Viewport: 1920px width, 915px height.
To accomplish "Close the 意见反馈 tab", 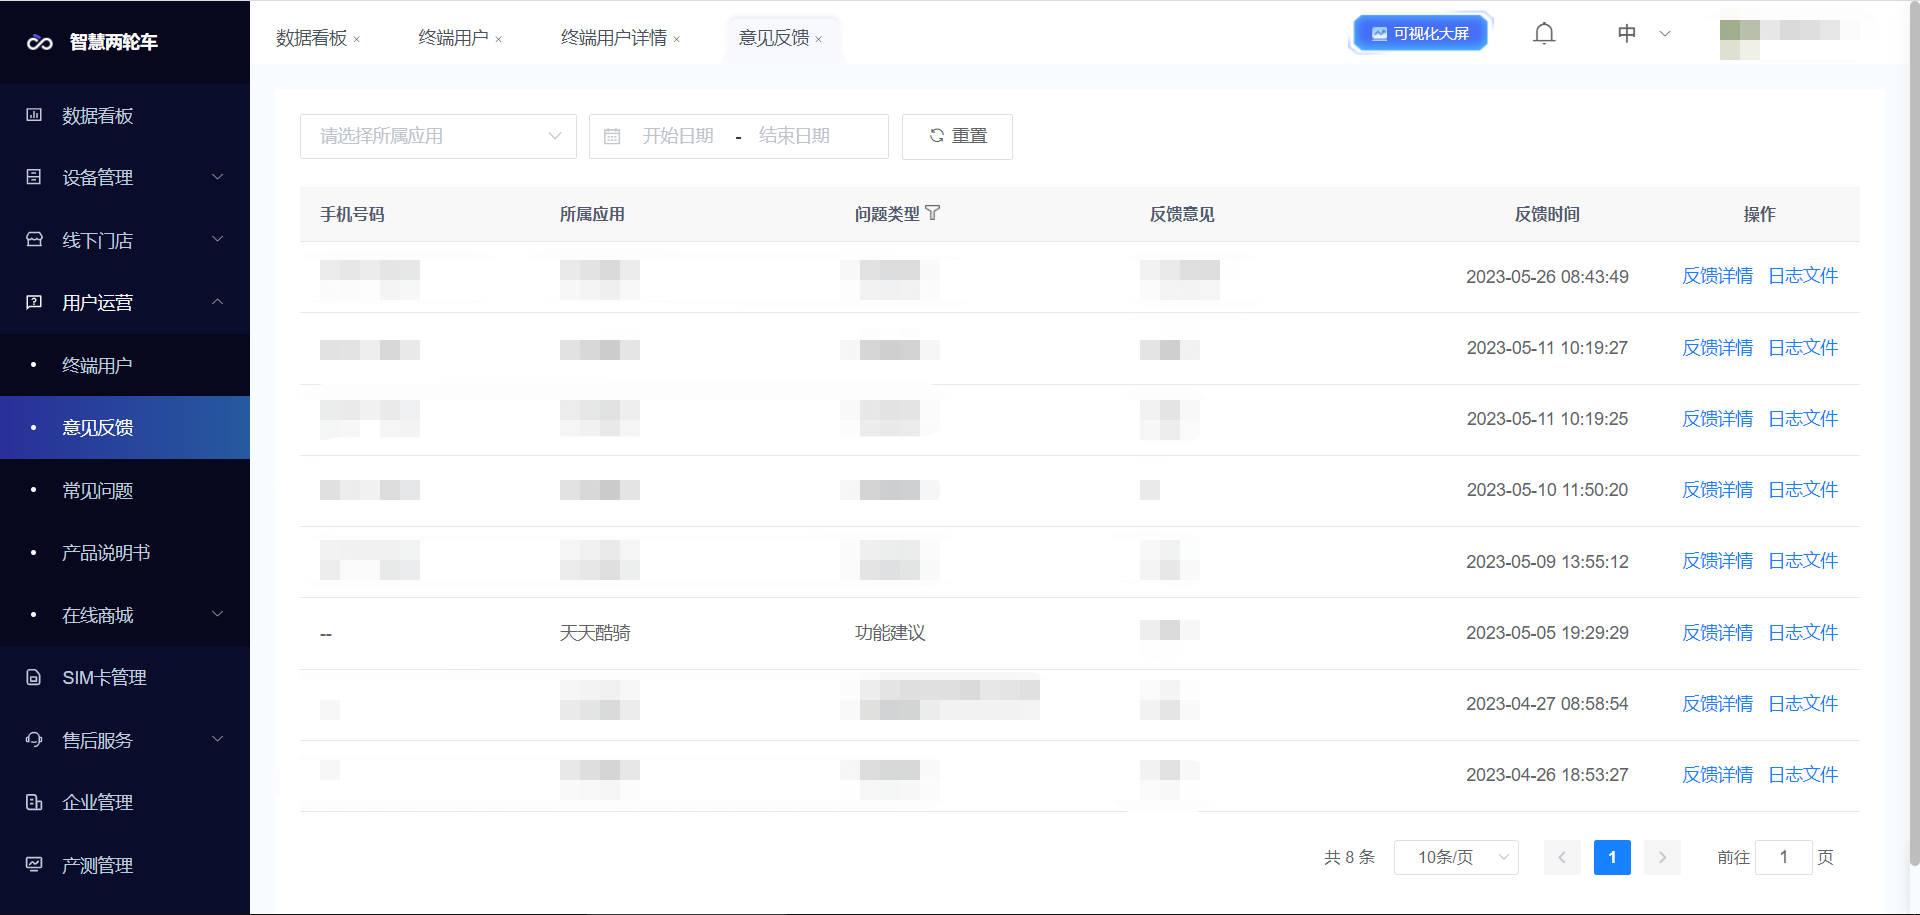I will [819, 40].
